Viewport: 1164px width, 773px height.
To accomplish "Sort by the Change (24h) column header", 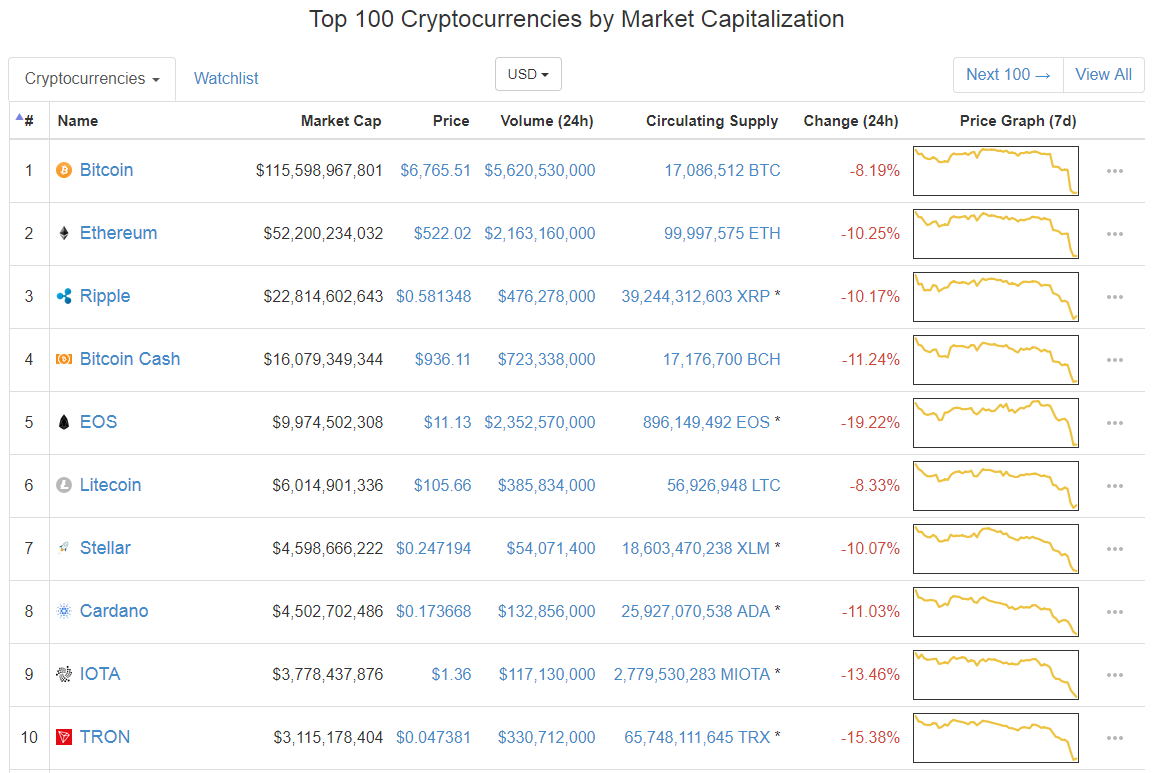I will (x=850, y=121).
